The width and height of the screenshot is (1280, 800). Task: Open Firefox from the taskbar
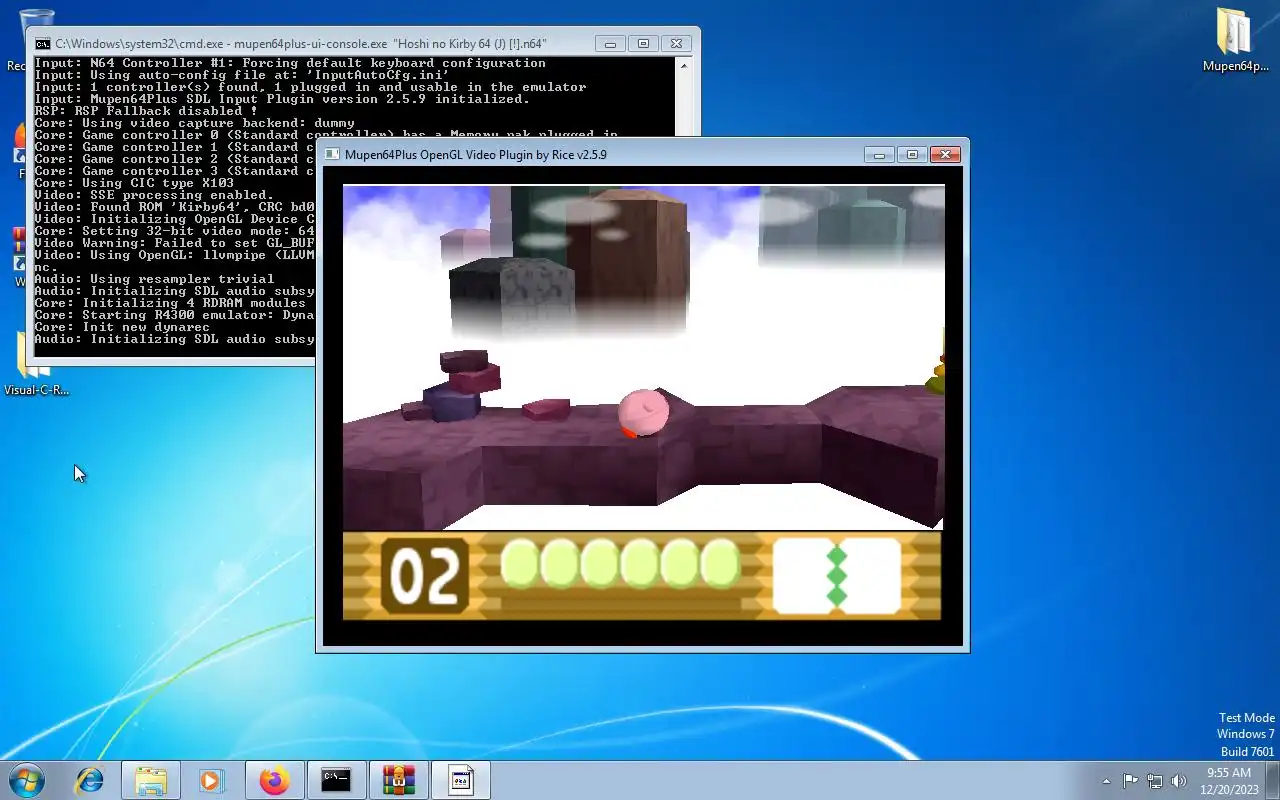pos(274,780)
